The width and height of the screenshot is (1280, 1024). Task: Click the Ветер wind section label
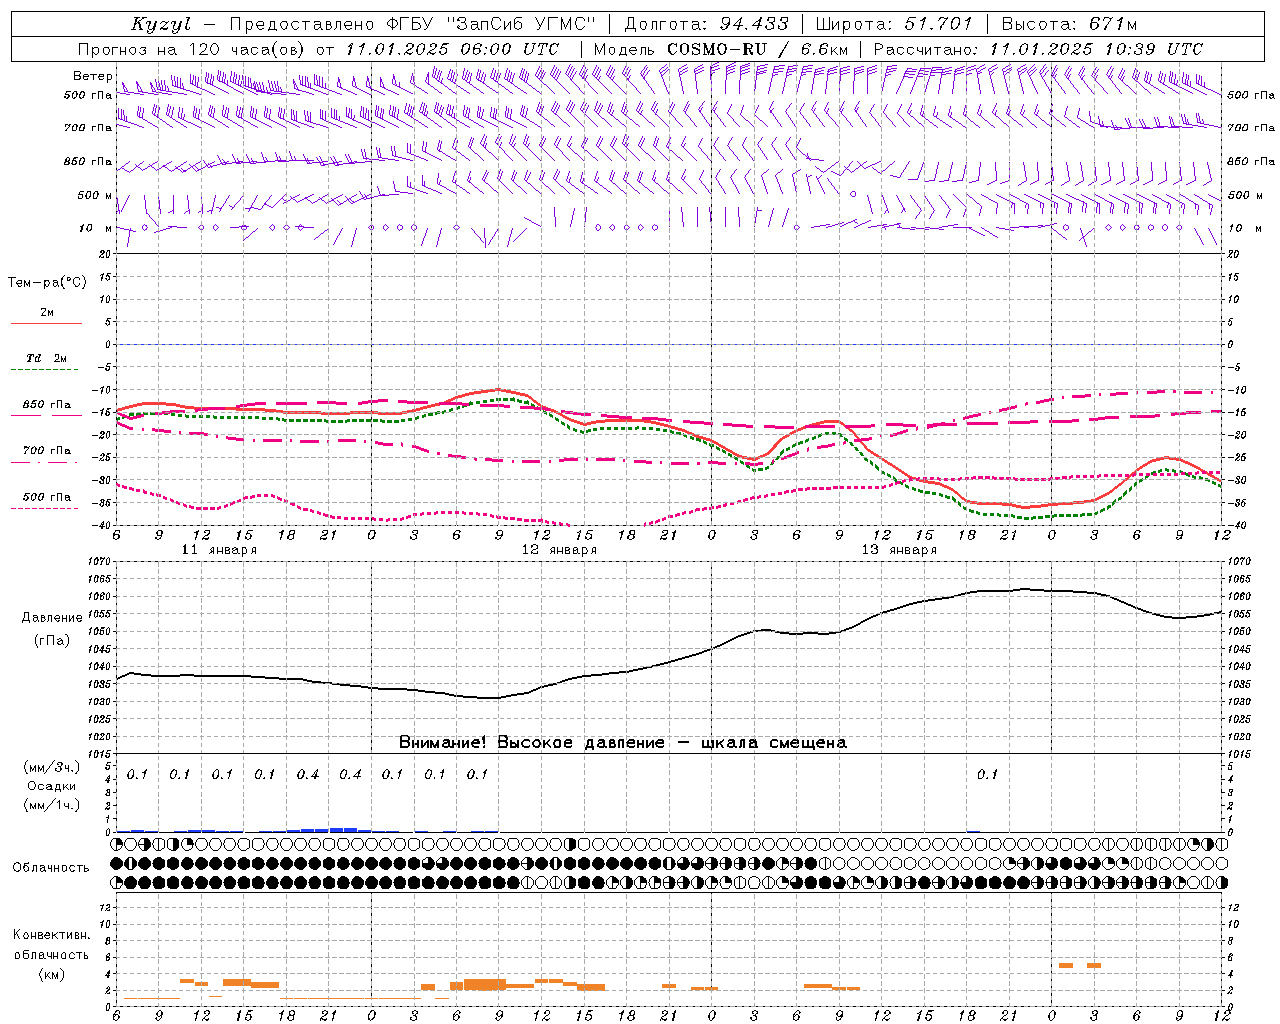click(x=92, y=76)
